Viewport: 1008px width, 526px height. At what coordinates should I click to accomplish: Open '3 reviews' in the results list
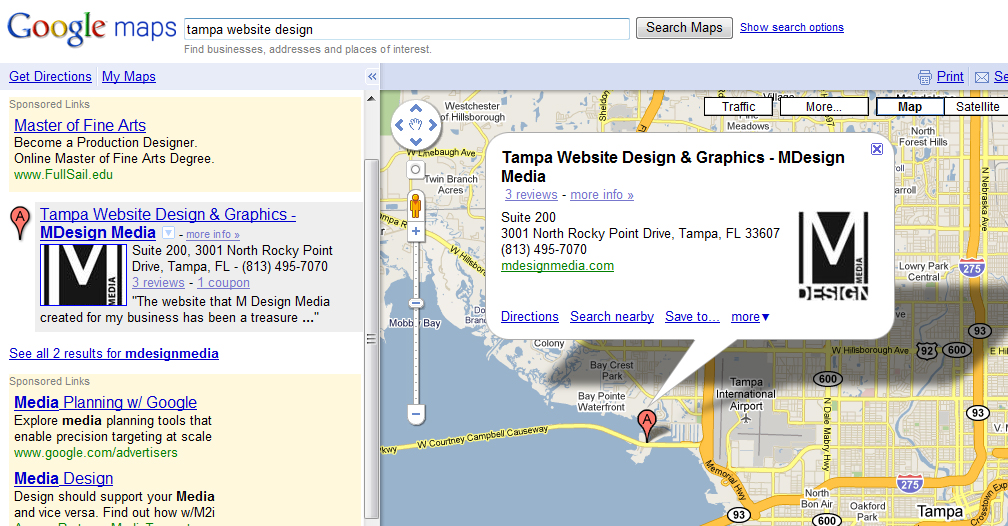coord(158,282)
